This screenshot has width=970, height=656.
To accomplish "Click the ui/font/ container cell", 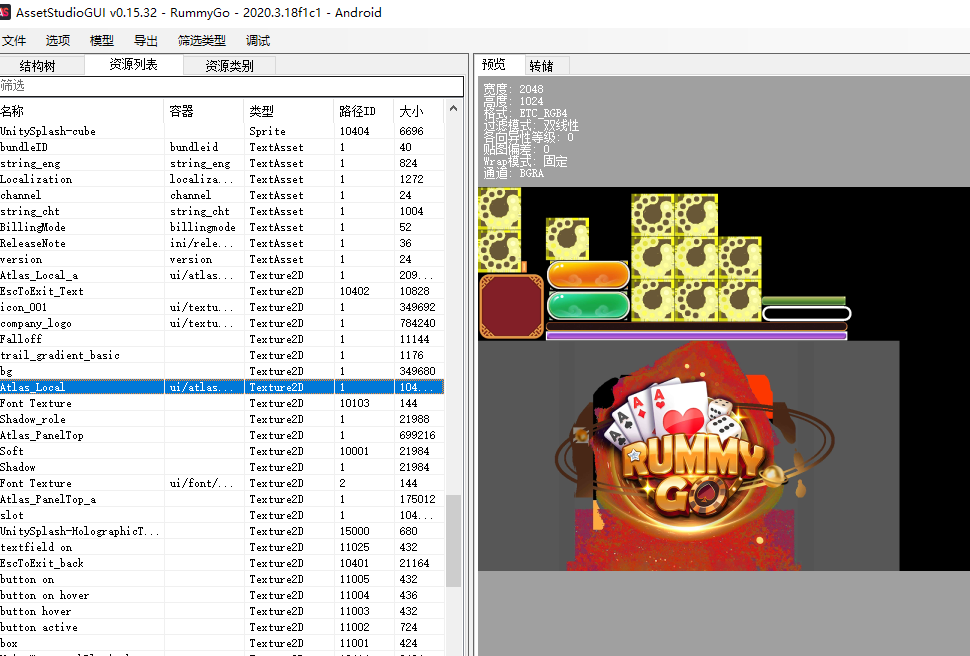I will pyautogui.click(x=204, y=483).
